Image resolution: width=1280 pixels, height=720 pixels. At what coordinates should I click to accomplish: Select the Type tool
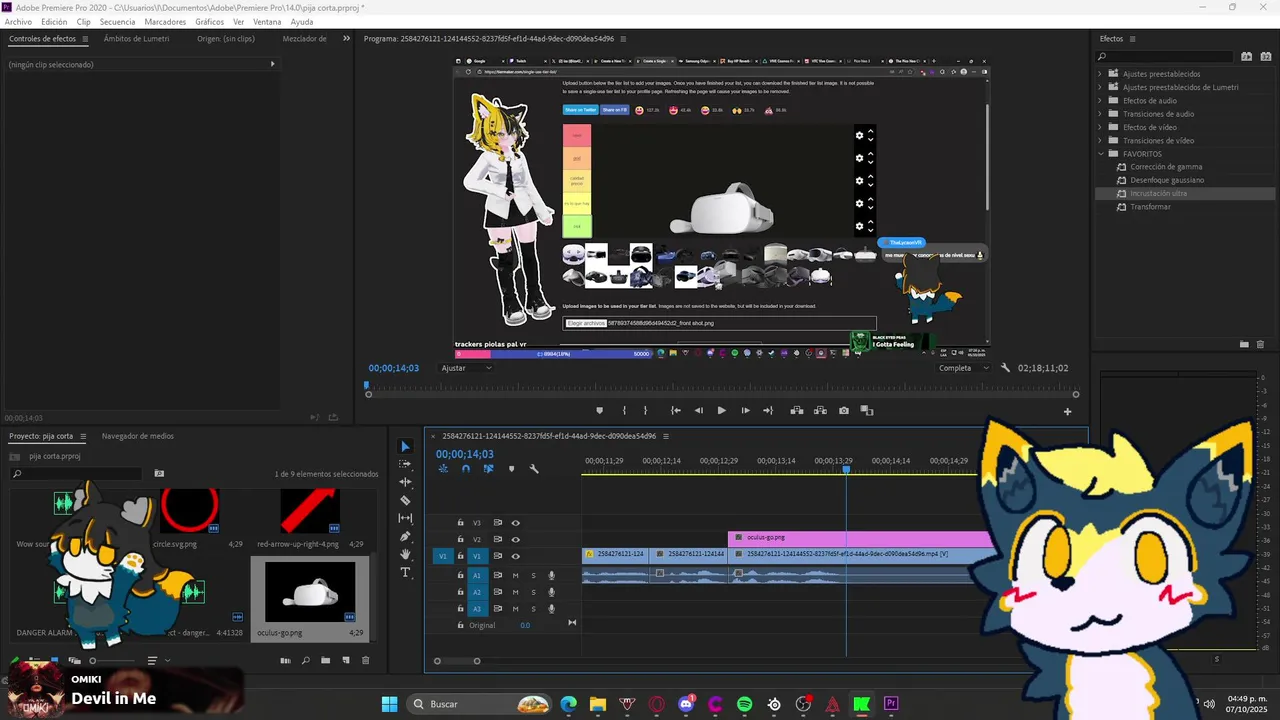[405, 572]
